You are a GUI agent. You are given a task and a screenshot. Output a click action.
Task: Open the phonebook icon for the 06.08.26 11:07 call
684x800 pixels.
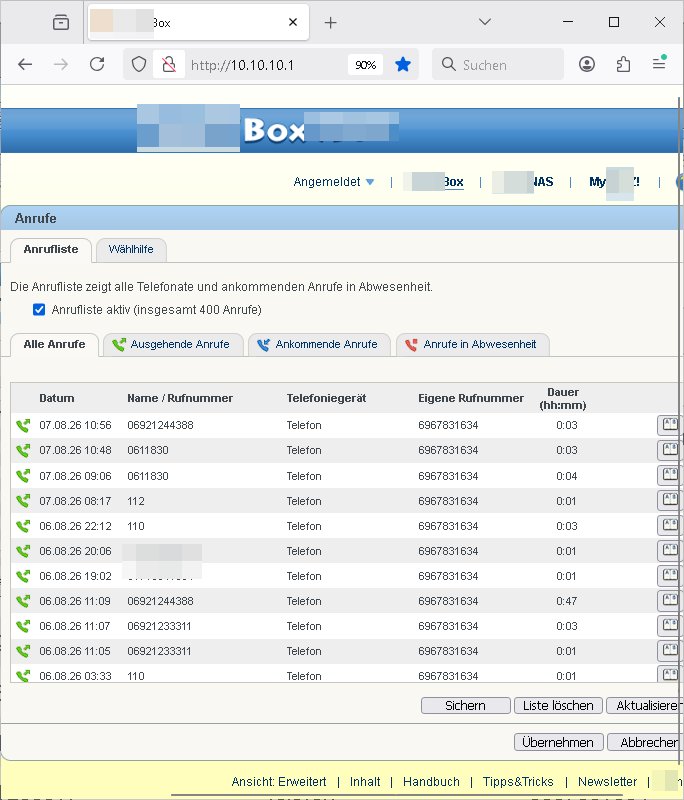click(670, 626)
